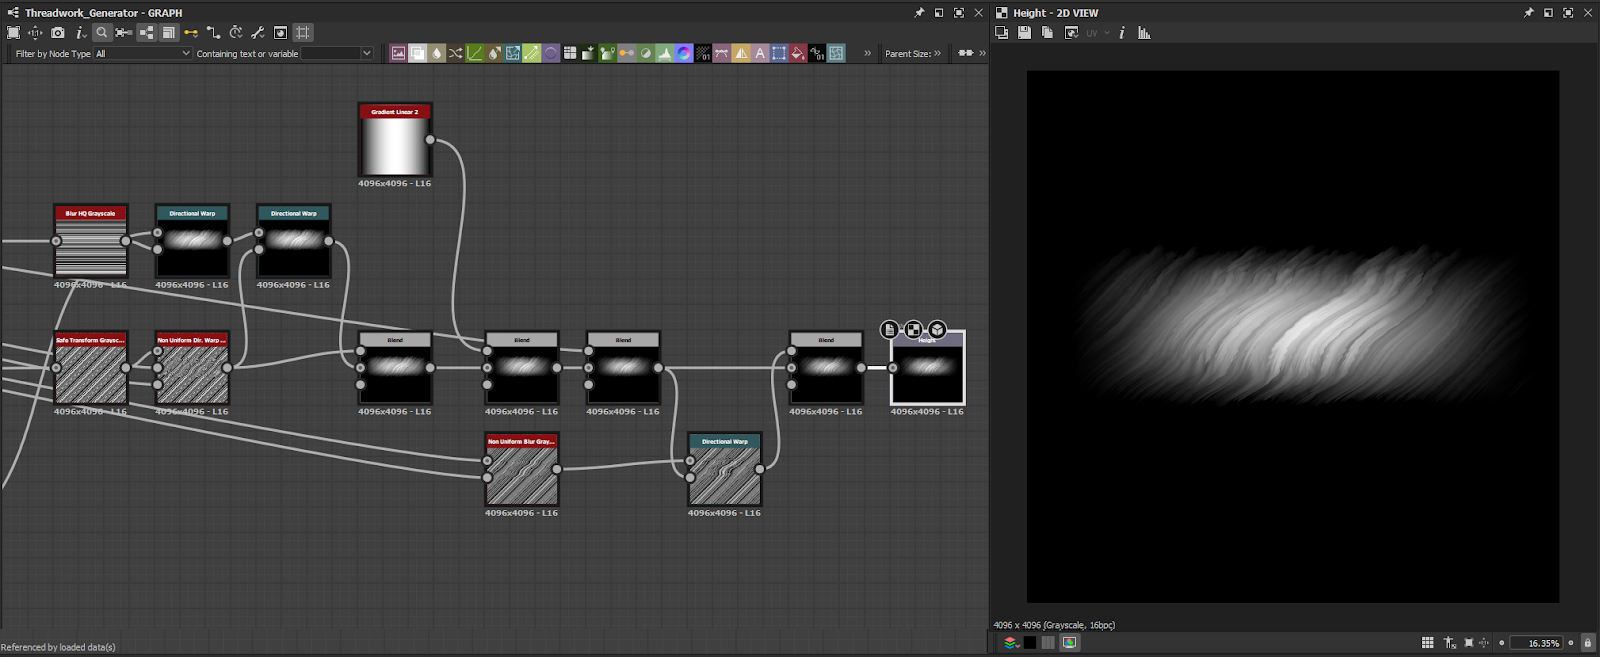1600x657 pixels.
Task: Open the Filter by Node Type dropdown
Action: click(x=142, y=54)
